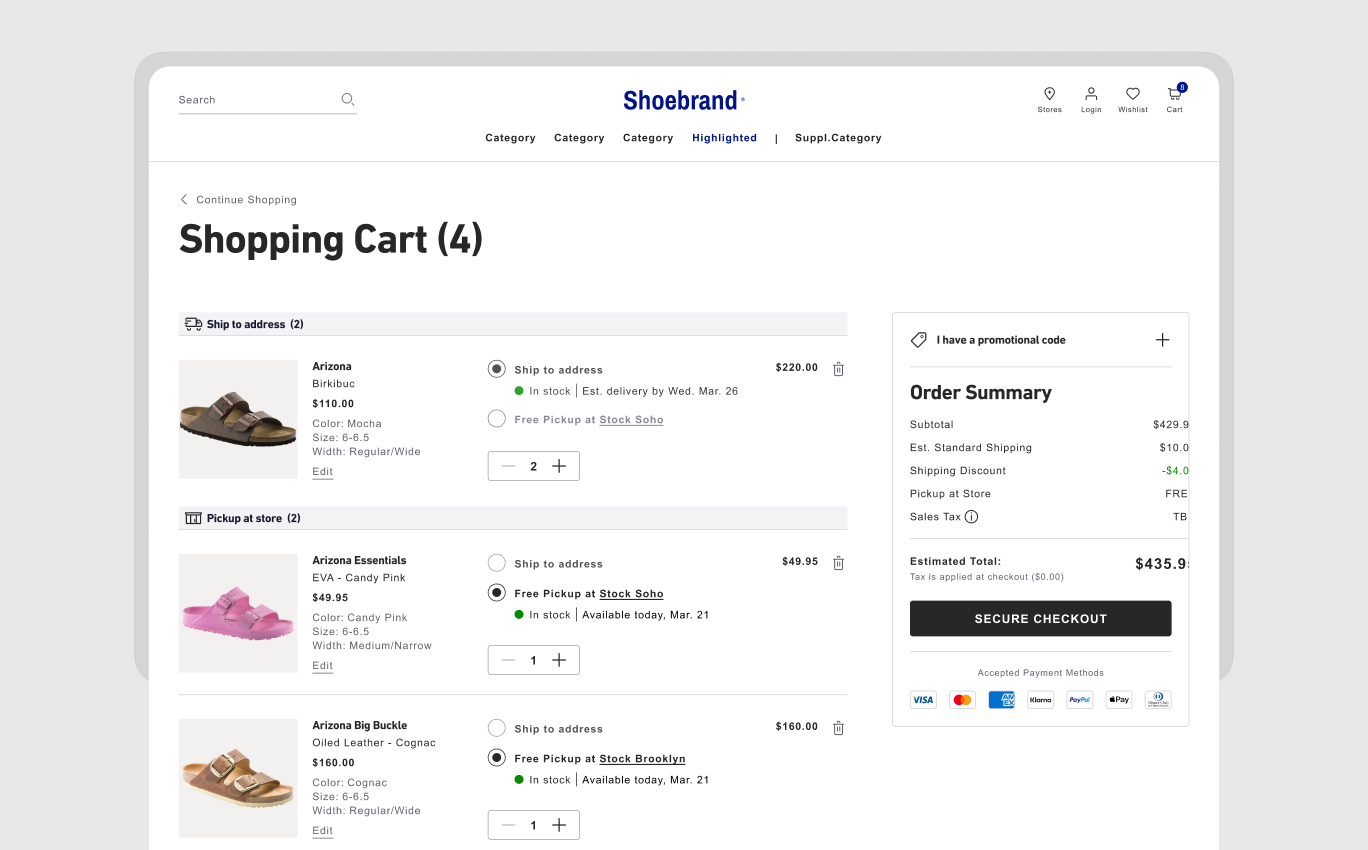Open the Highlighted nav item
This screenshot has height=850, width=1368.
725,138
